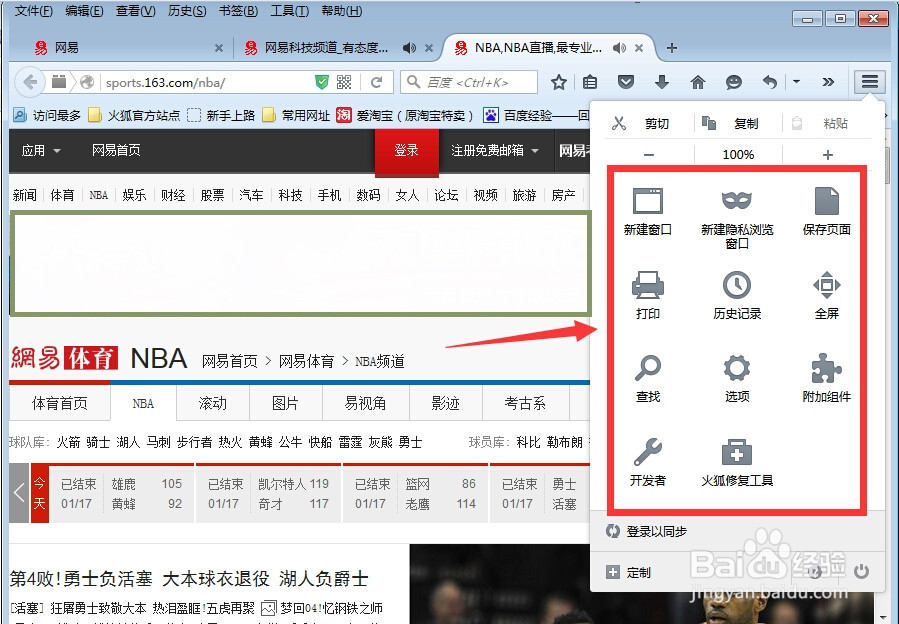
Task: Zoom in with the plus button
Action: tap(827, 155)
